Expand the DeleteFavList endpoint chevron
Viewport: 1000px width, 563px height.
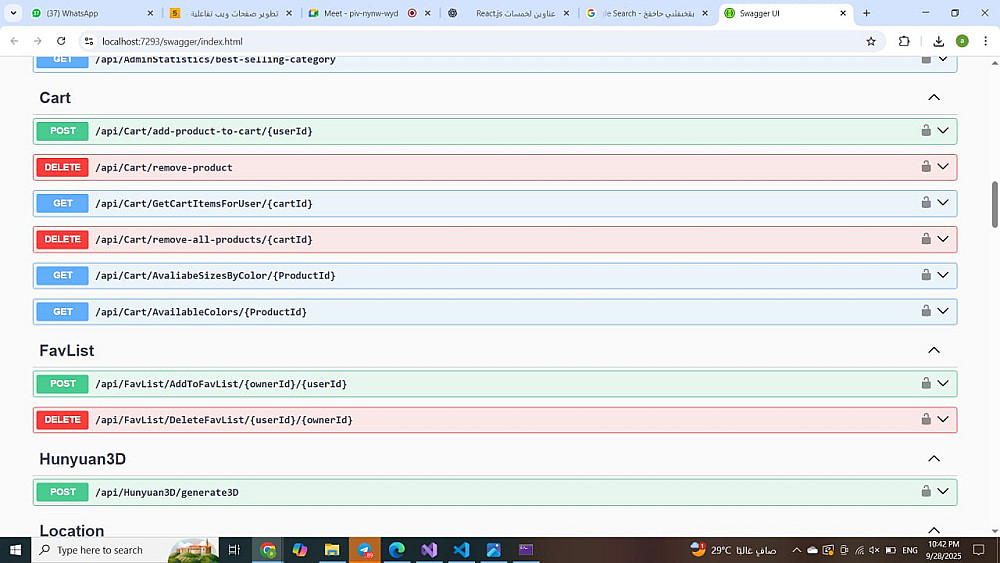(x=943, y=419)
